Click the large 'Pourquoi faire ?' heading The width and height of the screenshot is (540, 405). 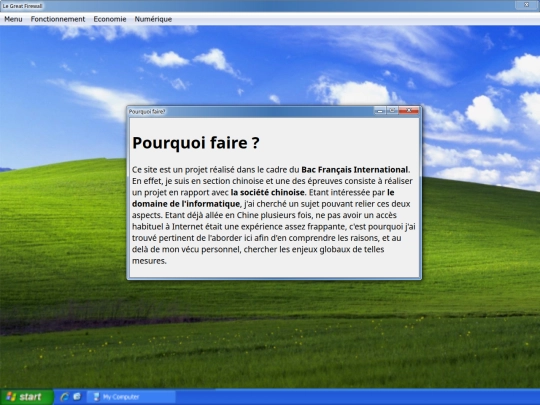[x=196, y=143]
